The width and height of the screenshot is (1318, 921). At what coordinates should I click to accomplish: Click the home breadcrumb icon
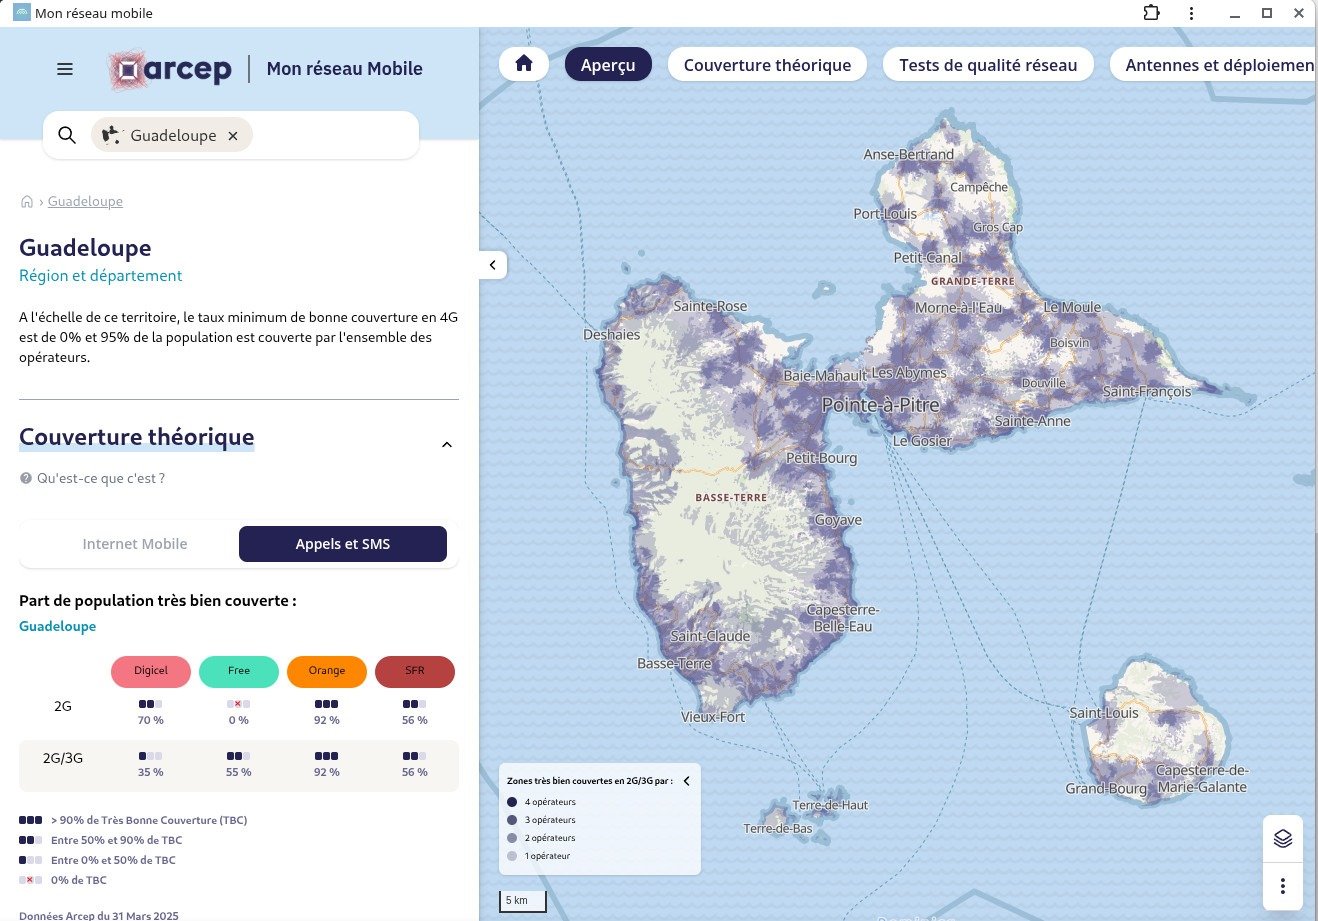[27, 201]
